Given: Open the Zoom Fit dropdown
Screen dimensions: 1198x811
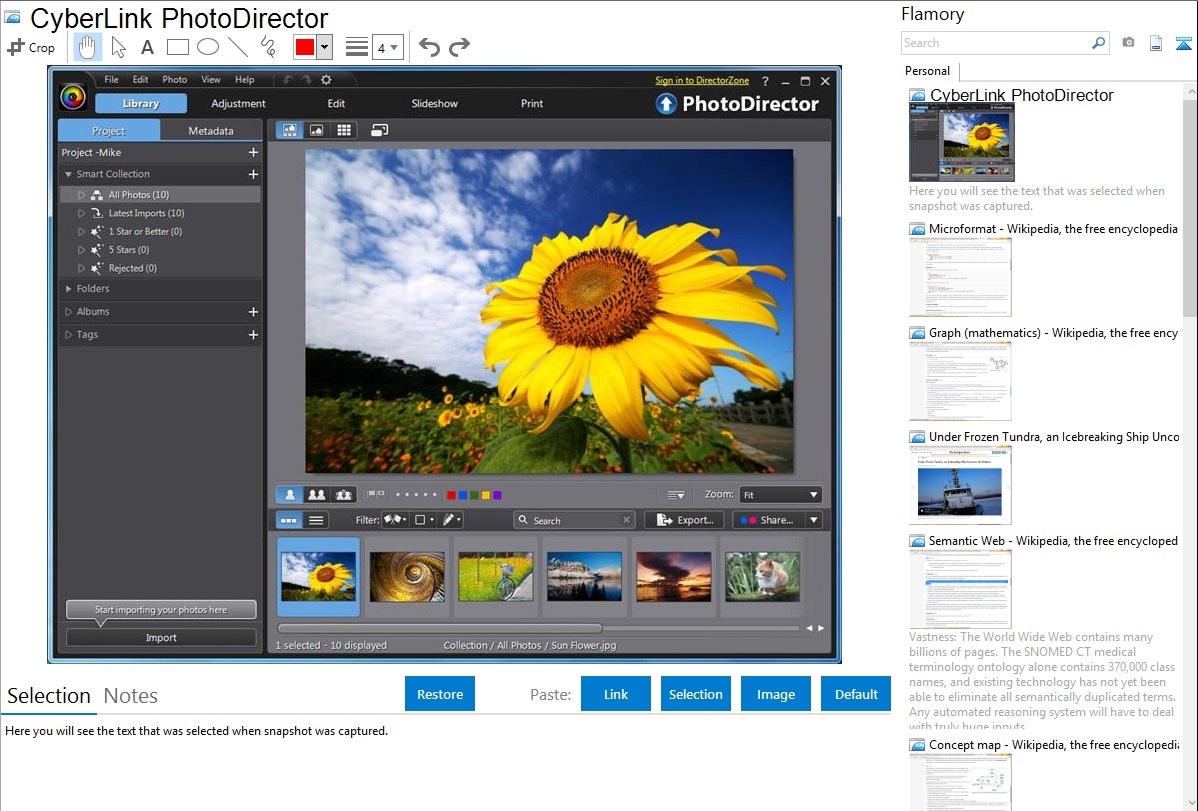Looking at the screenshot, I should point(780,495).
